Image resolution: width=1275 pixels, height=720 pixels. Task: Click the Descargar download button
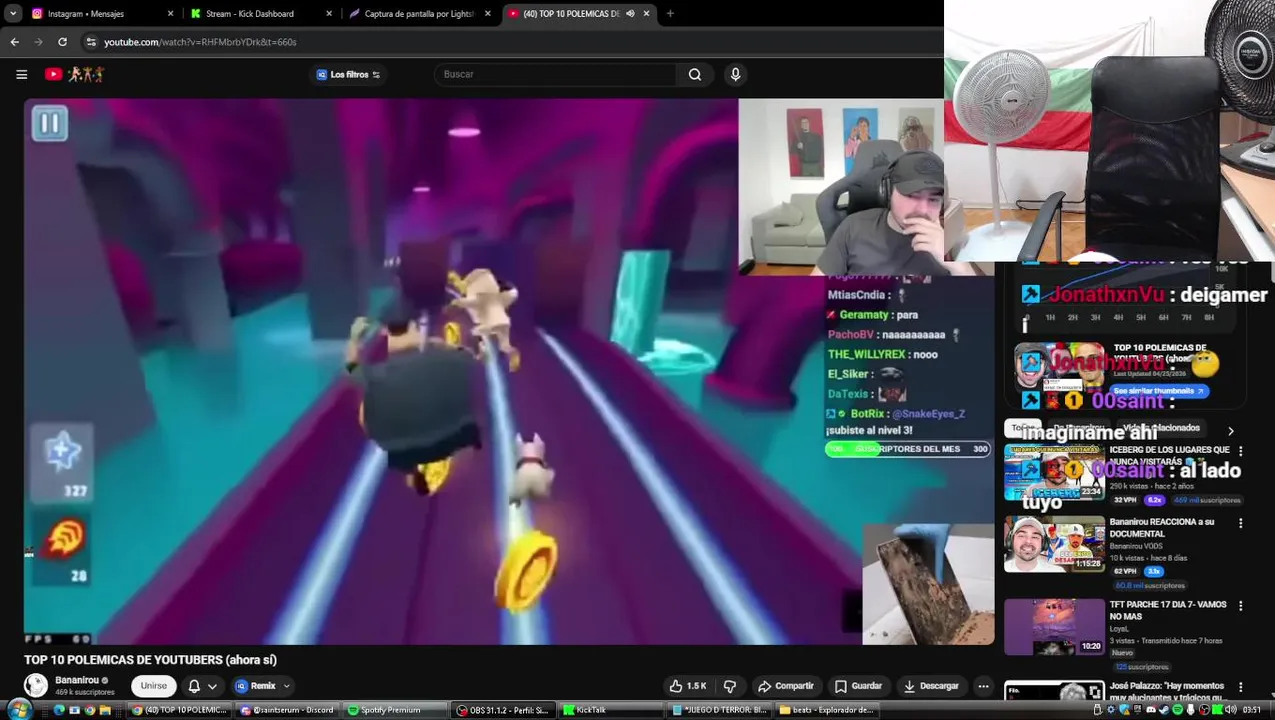pos(931,686)
